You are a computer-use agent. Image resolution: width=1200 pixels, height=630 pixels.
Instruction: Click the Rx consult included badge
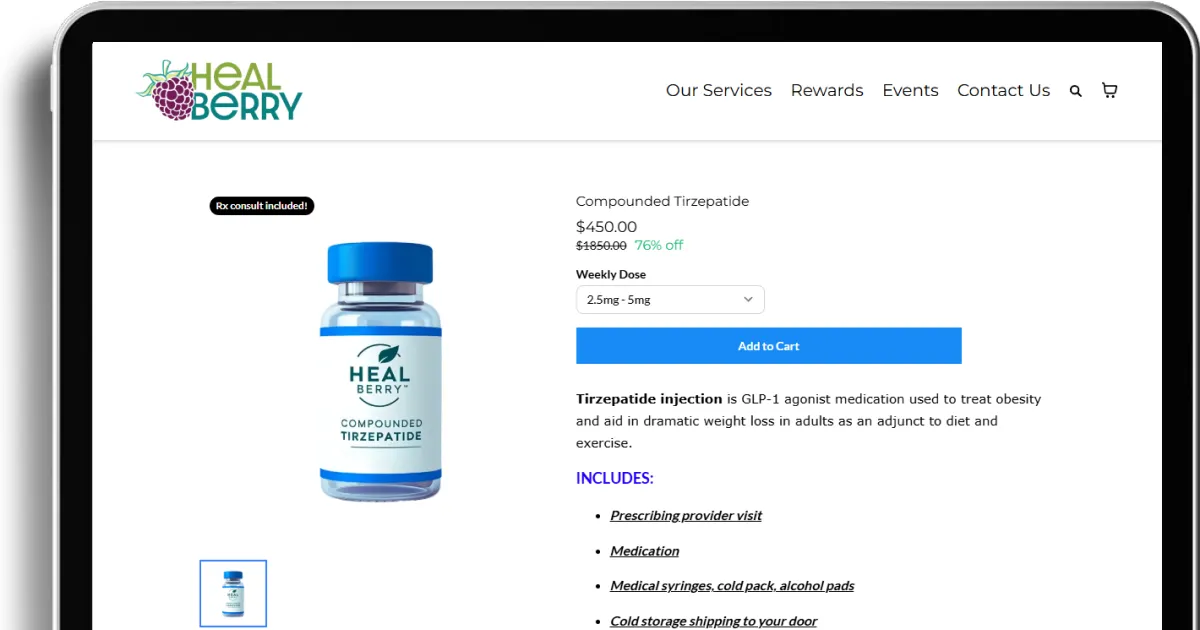[262, 206]
